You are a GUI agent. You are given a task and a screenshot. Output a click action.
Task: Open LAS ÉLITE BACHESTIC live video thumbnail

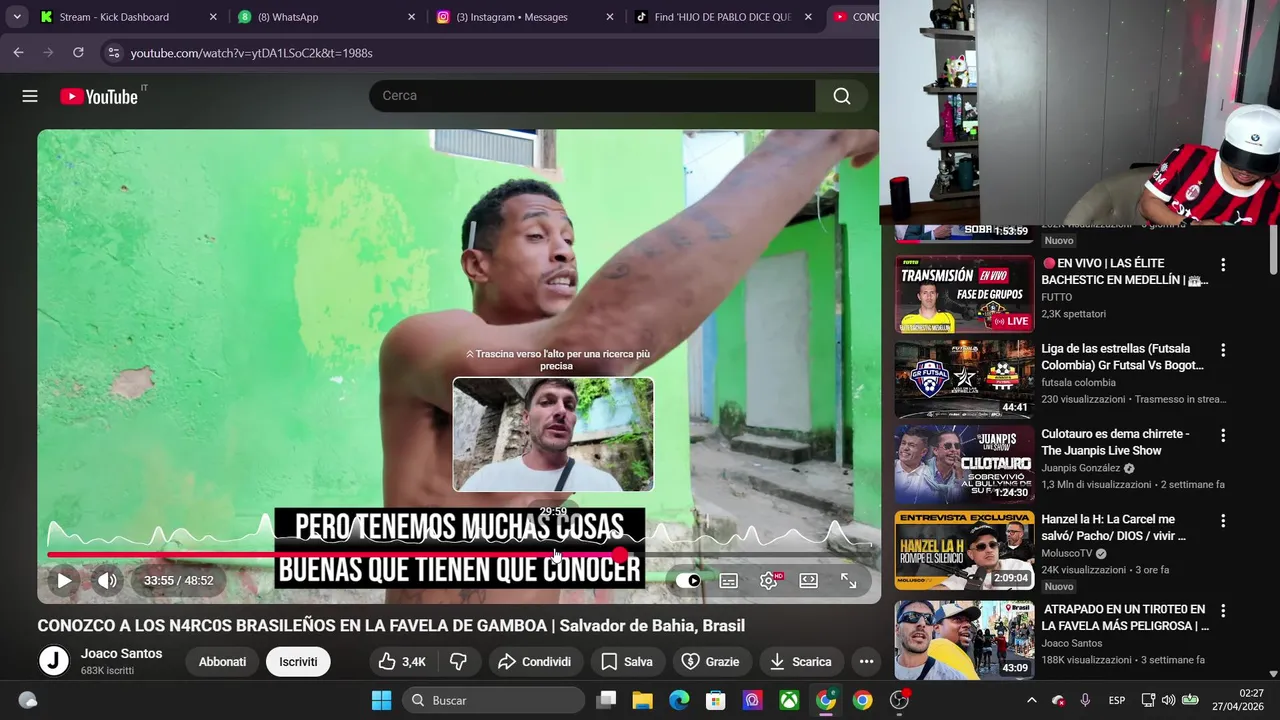click(964, 294)
